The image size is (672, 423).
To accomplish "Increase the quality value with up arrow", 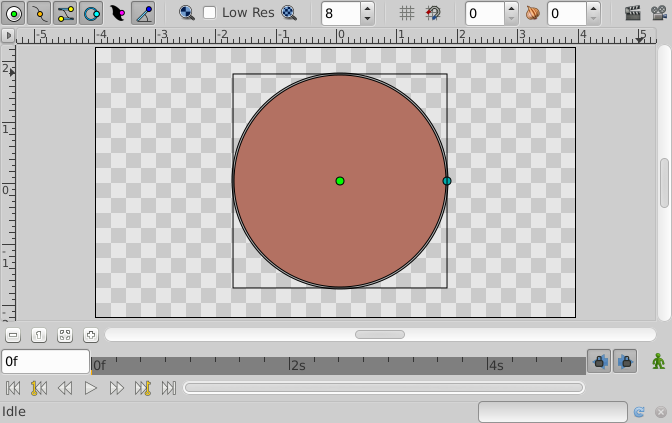I will point(367,8).
